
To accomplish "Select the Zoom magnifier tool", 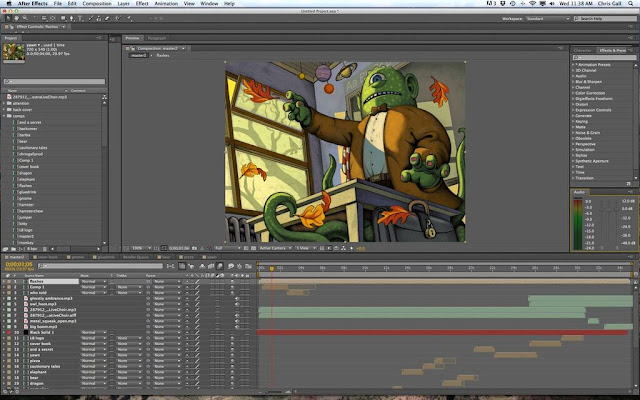I will [x=25, y=18].
